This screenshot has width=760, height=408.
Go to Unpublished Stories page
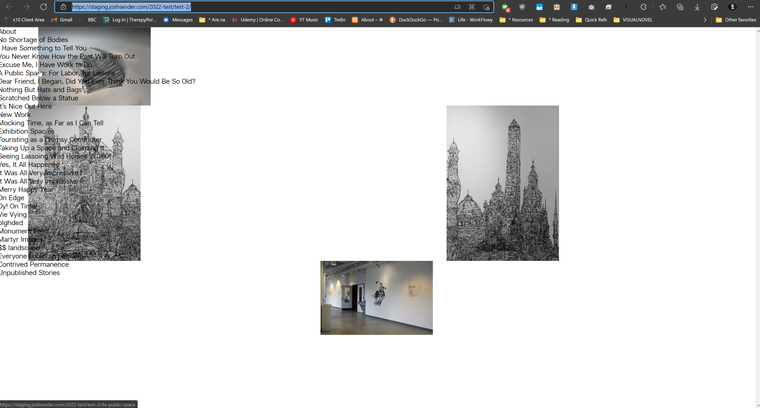click(x=30, y=272)
